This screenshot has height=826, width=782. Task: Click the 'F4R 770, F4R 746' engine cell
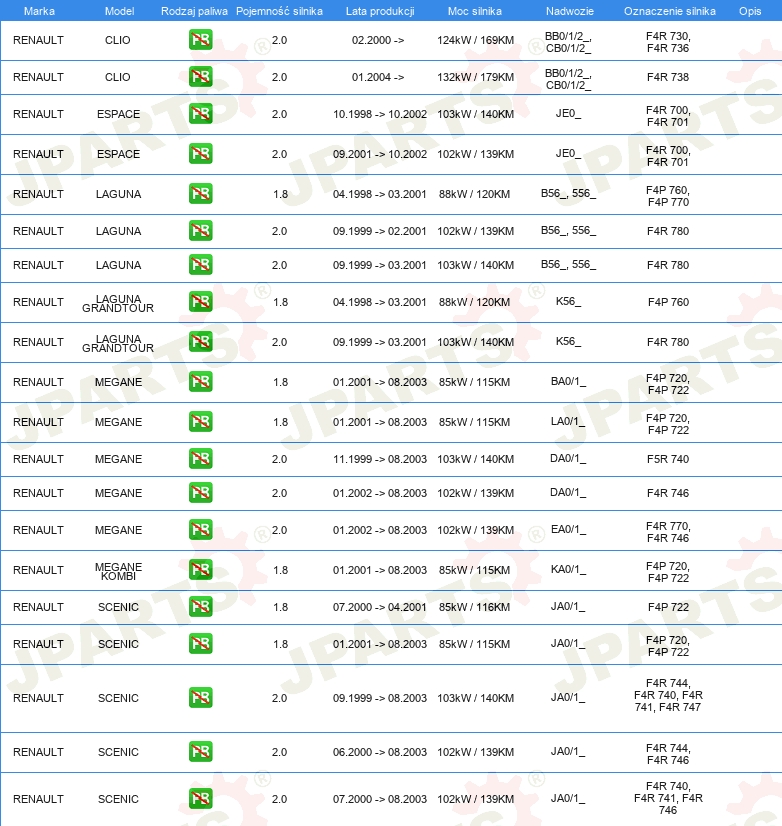click(x=668, y=532)
